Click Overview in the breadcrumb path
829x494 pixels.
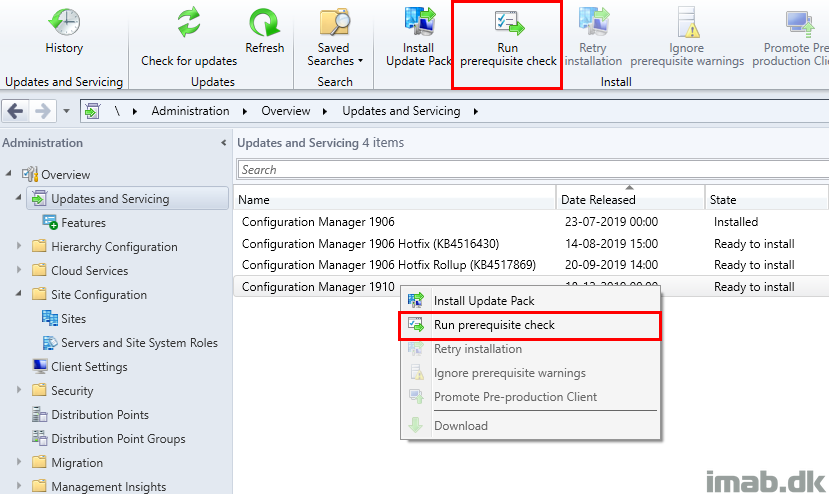pos(285,111)
